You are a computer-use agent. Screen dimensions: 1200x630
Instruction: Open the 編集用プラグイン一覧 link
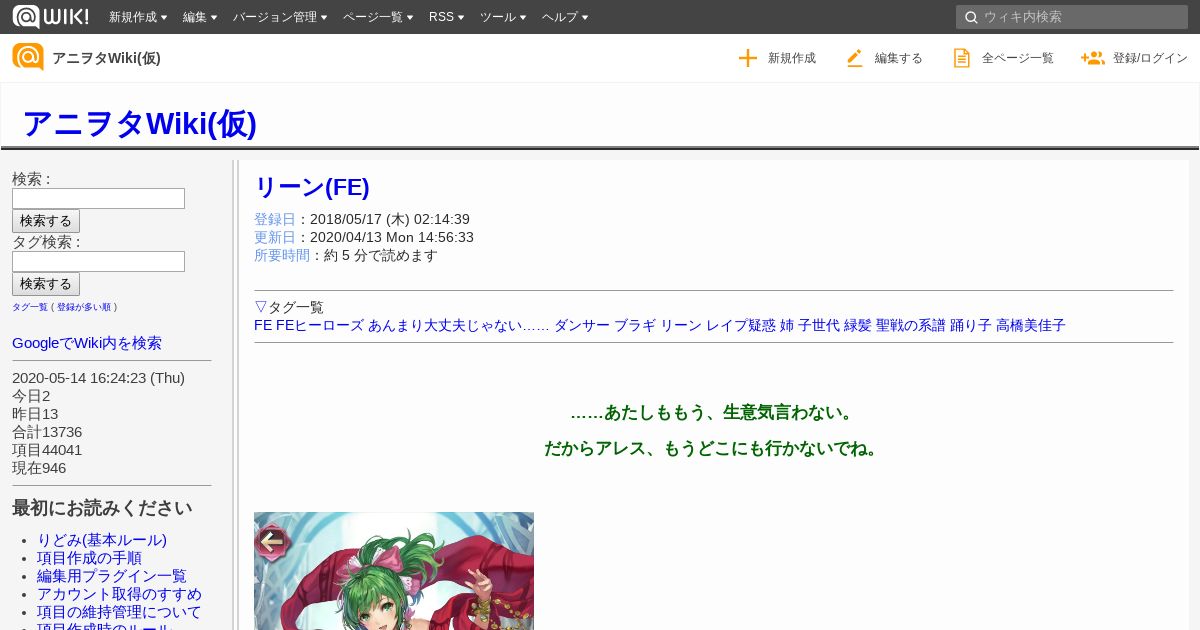[112, 576]
